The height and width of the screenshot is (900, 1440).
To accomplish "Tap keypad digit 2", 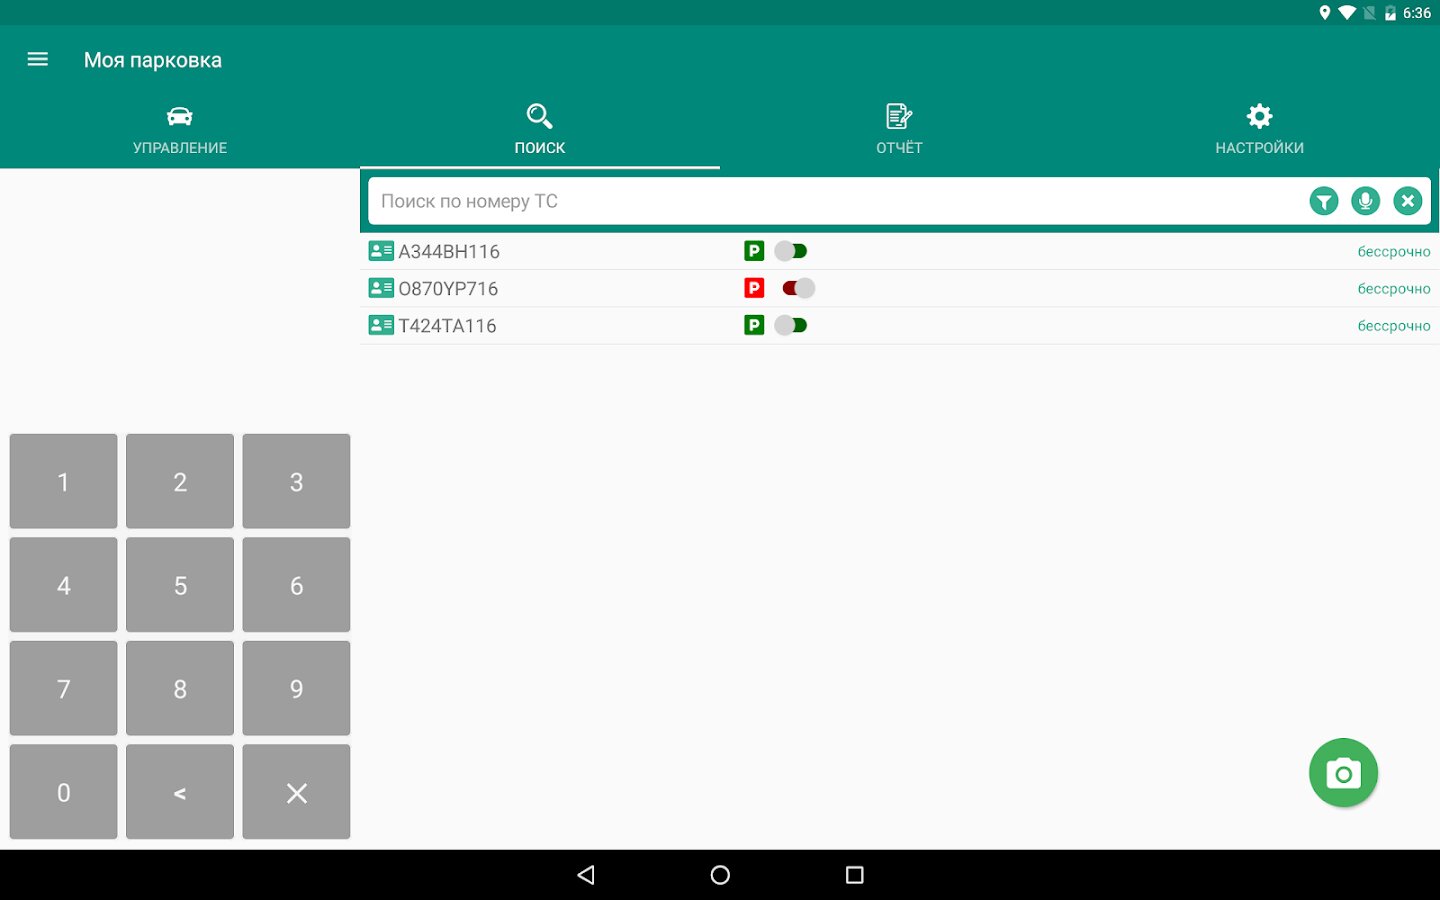I will [180, 481].
